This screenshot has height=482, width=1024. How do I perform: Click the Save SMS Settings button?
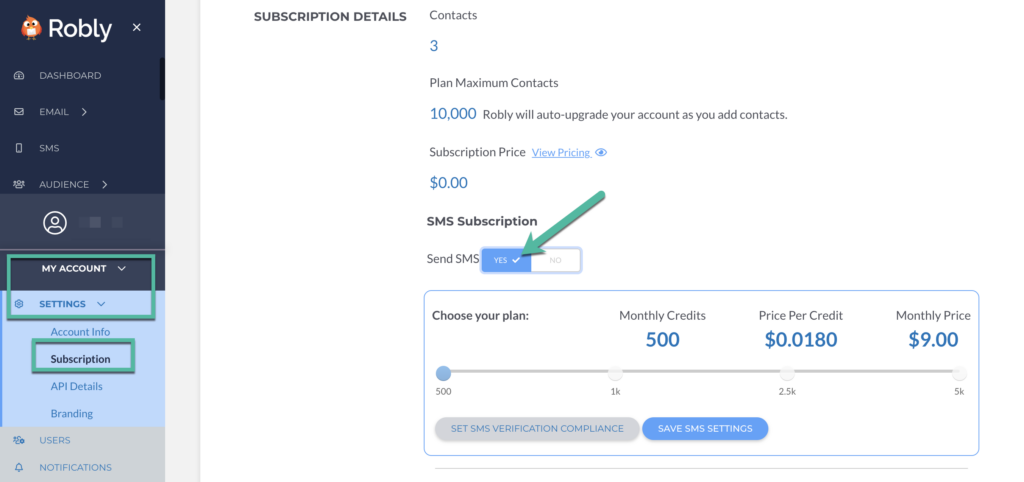coord(704,428)
